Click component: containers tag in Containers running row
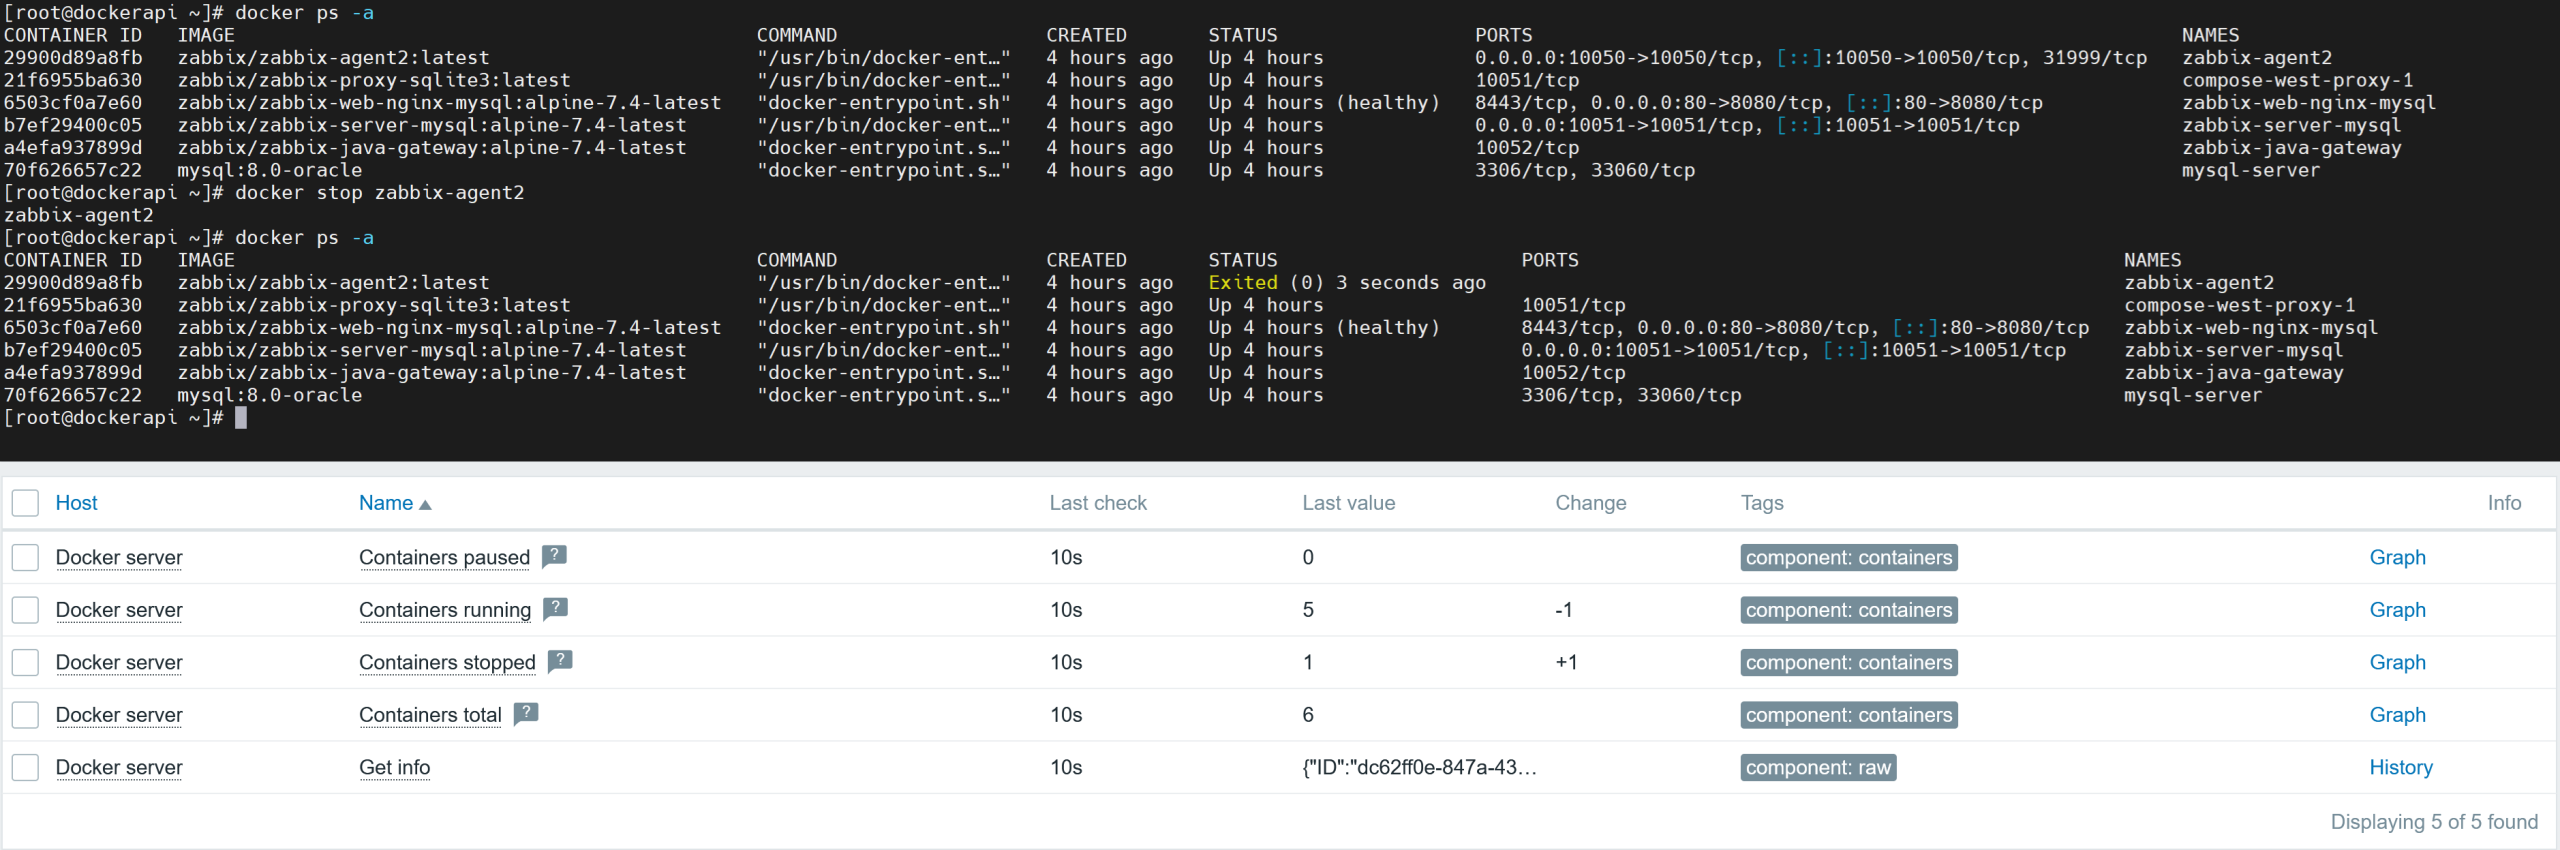The height and width of the screenshot is (850, 2560). tap(1848, 610)
